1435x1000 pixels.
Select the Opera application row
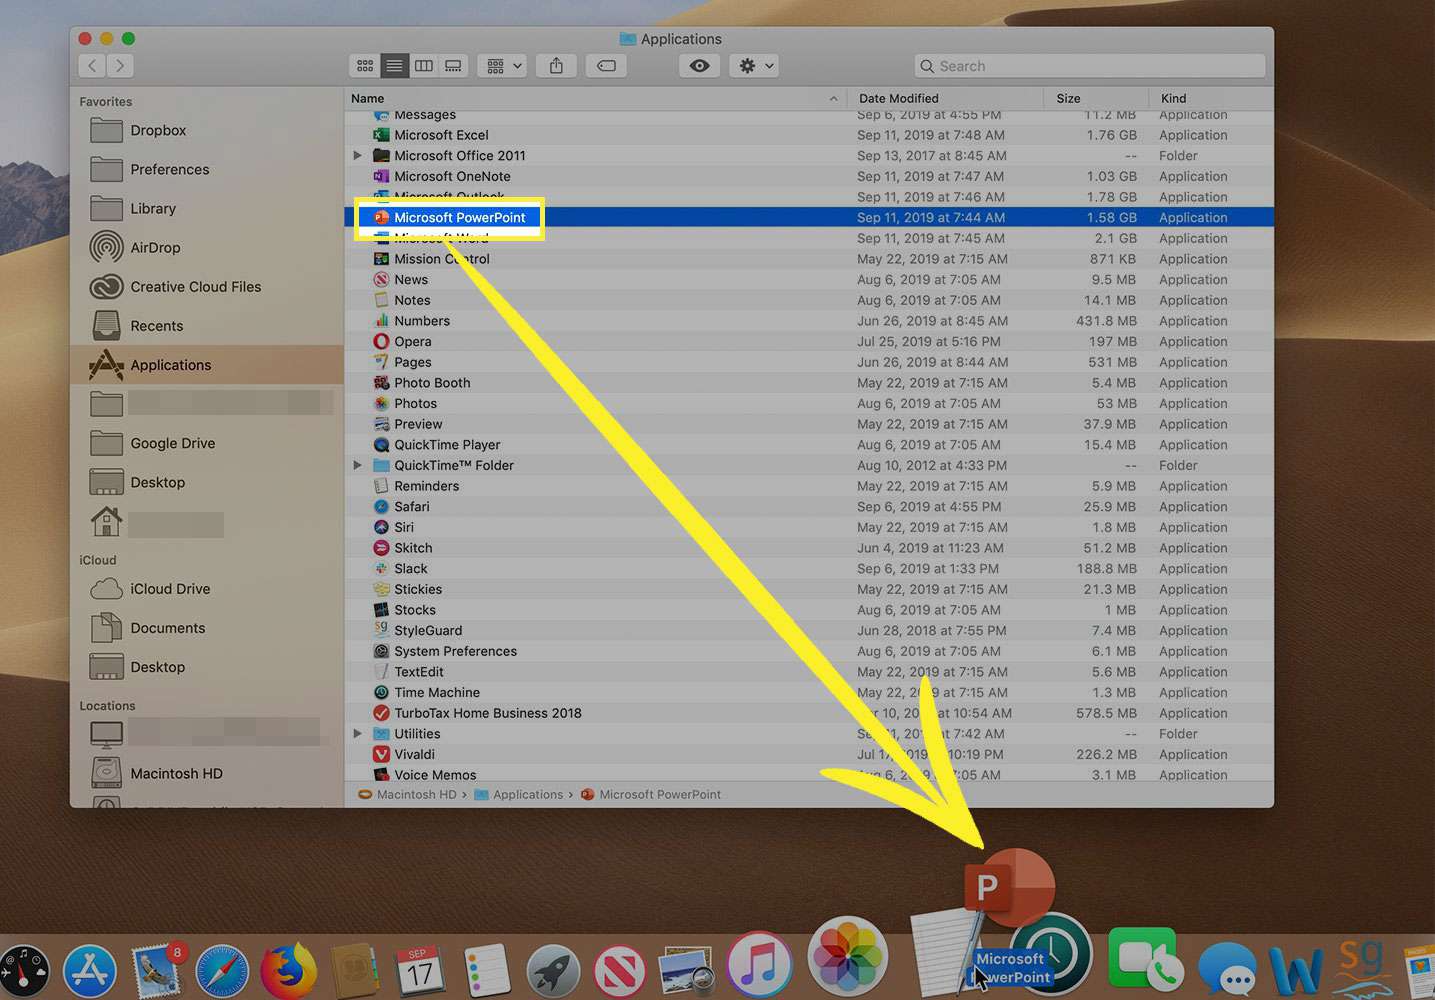coord(809,342)
